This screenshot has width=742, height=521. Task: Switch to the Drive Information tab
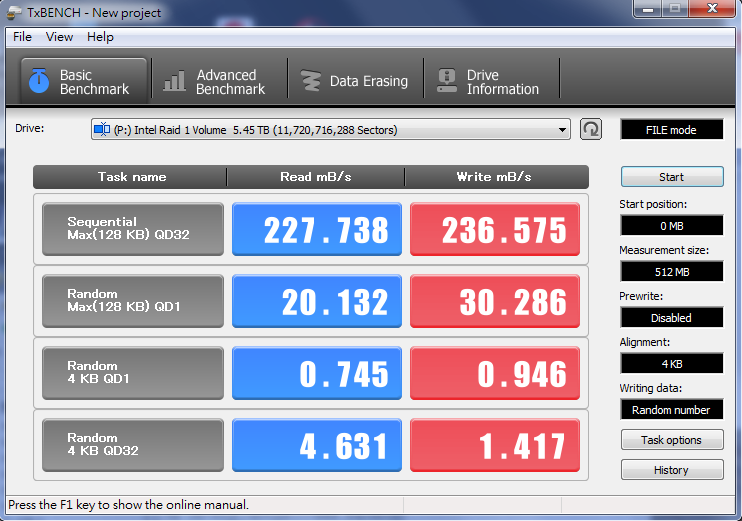(x=492, y=81)
